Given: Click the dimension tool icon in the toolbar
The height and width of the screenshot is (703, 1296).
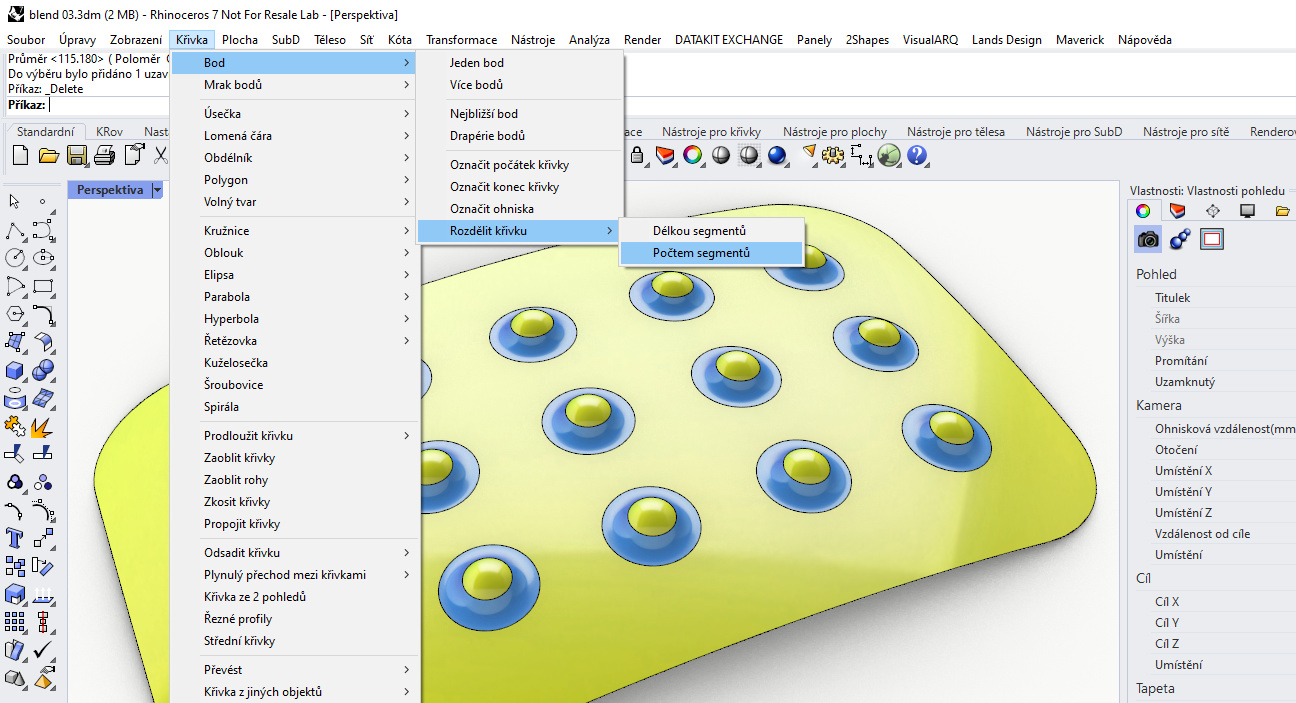Looking at the screenshot, I should 861,155.
